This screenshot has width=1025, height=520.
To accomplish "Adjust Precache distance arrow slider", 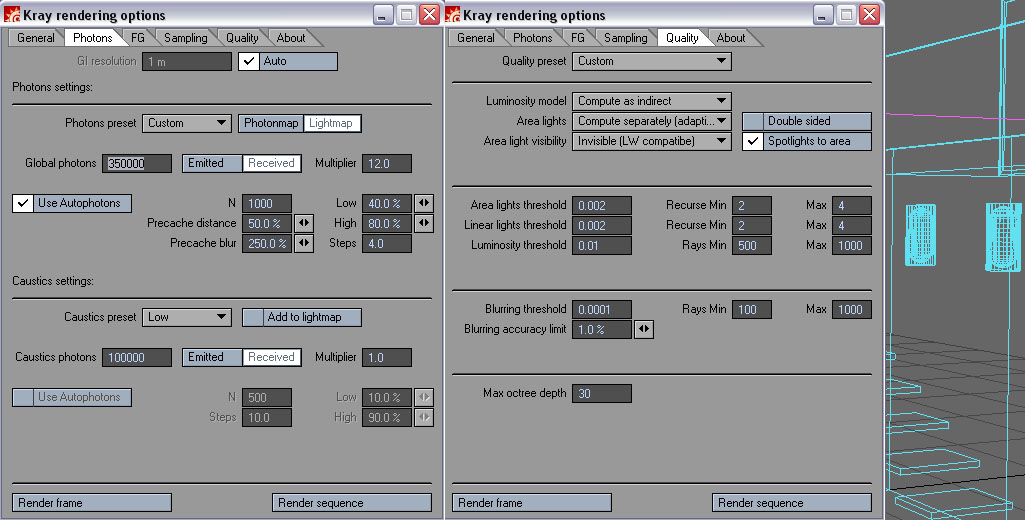I will pos(304,223).
